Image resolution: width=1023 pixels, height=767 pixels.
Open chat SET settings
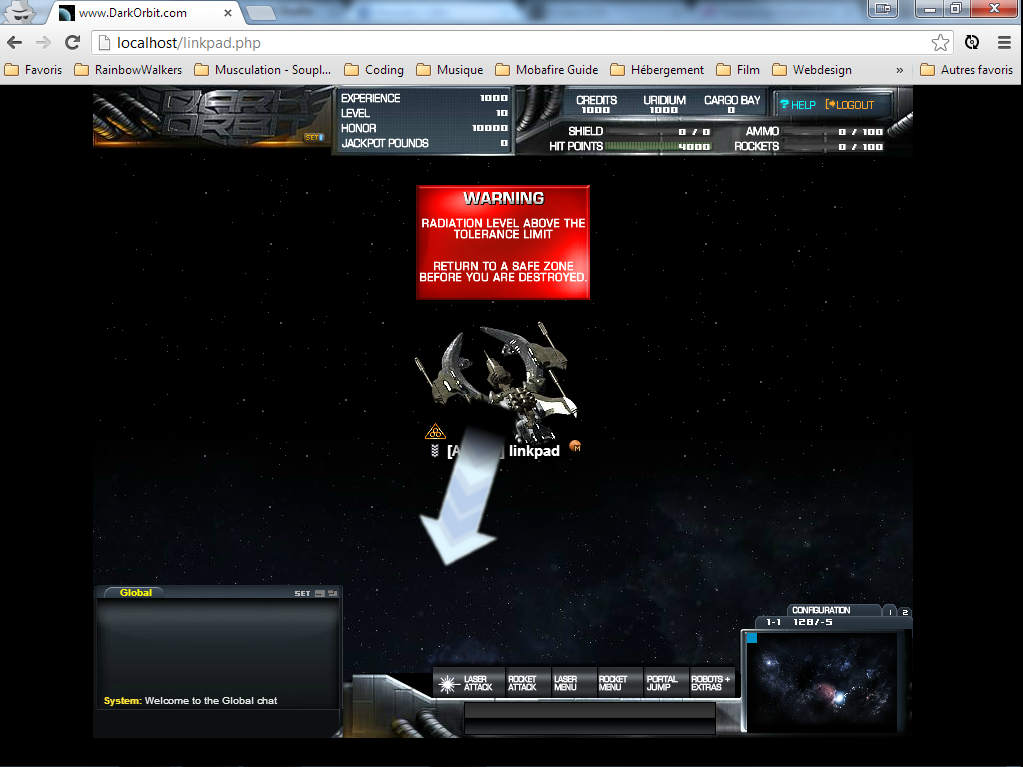301,594
